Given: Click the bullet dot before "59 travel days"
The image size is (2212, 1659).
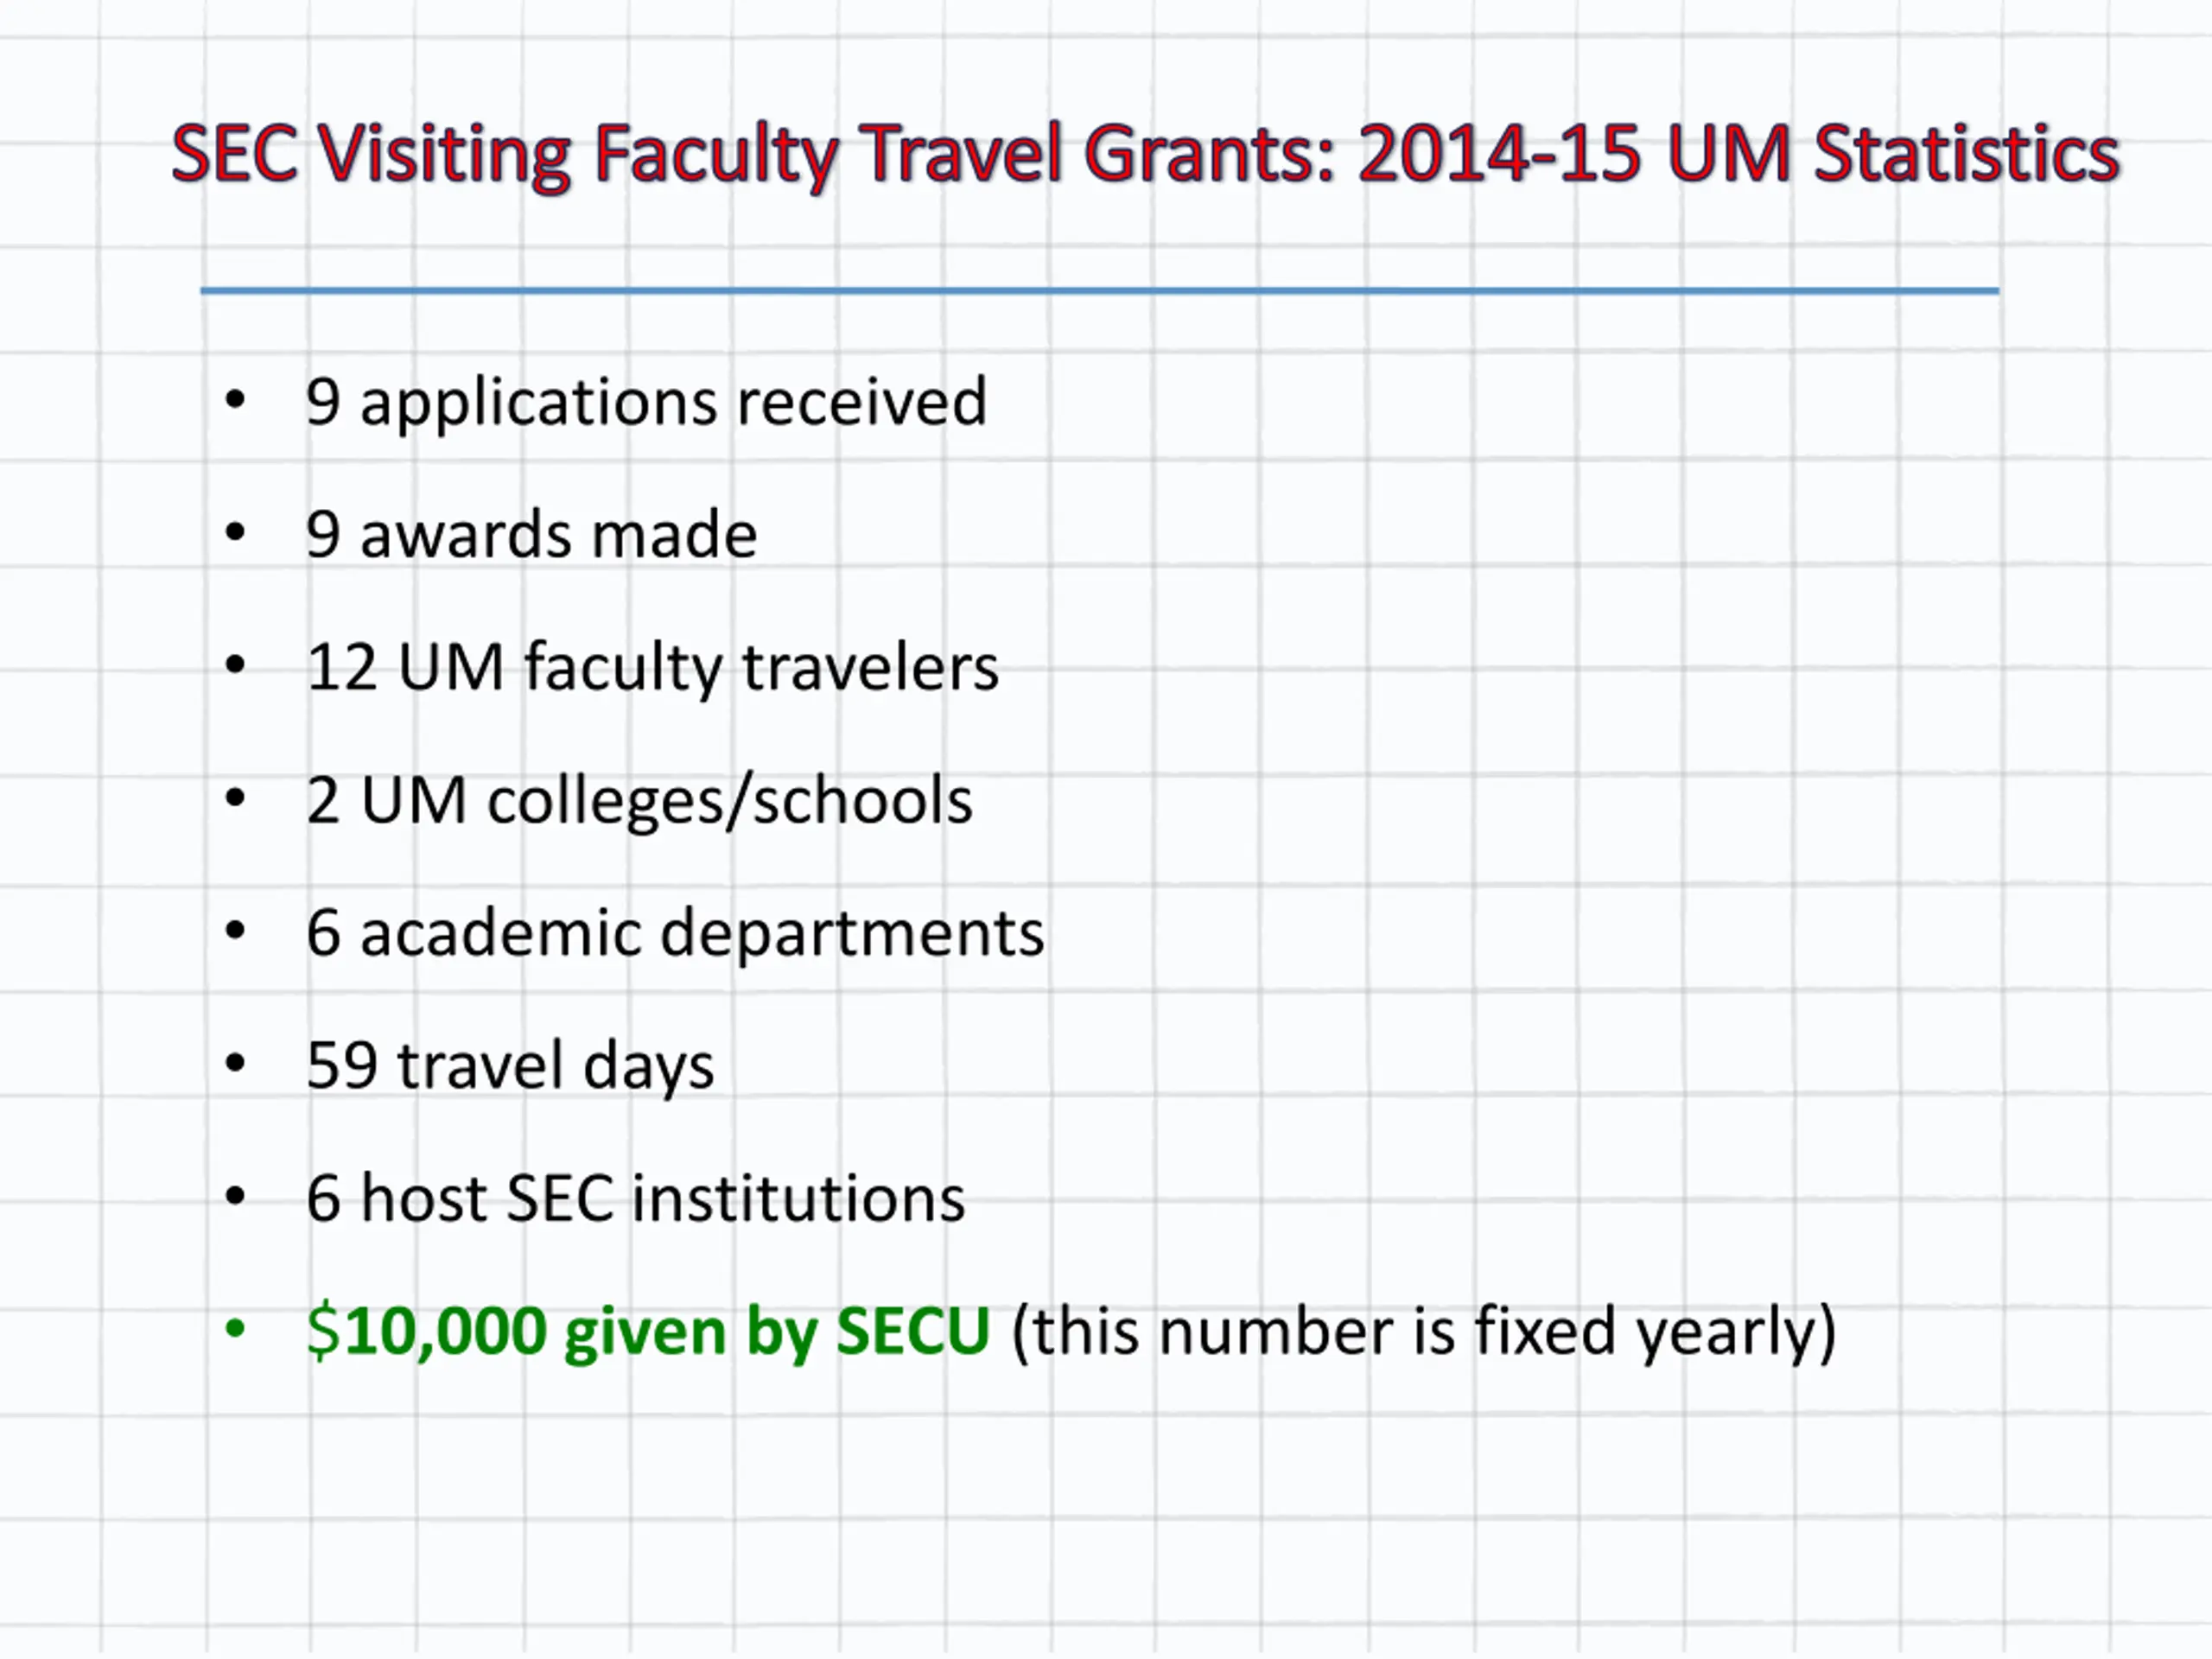Looking at the screenshot, I should pos(235,1063).
